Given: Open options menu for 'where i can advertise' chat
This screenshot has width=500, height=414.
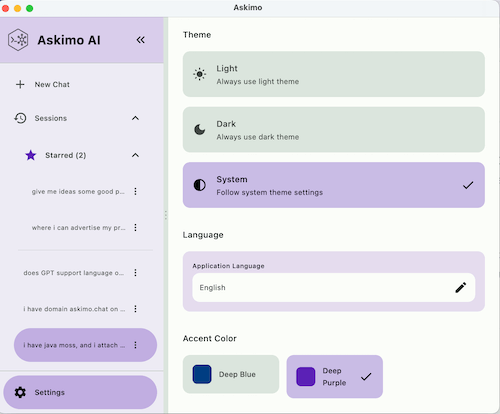Looking at the screenshot, I should coord(135,227).
